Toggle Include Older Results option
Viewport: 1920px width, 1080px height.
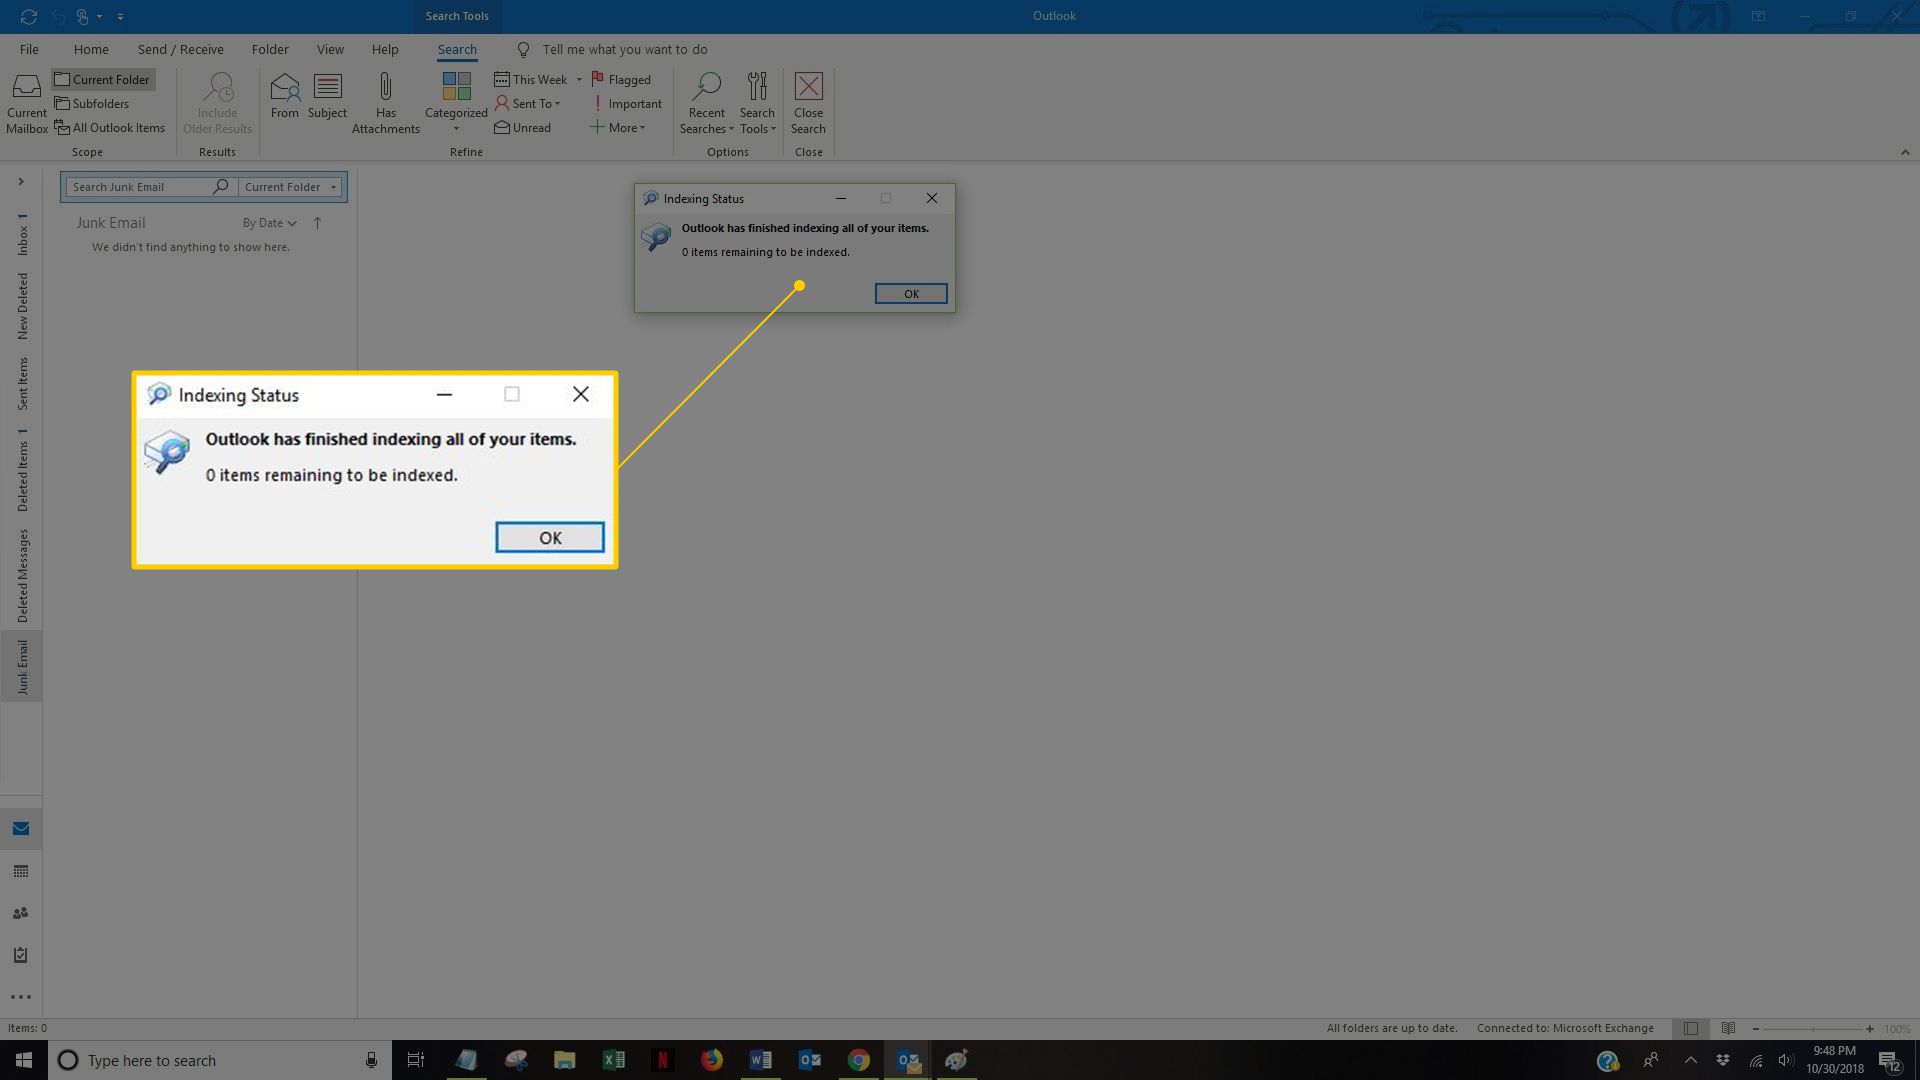215,103
